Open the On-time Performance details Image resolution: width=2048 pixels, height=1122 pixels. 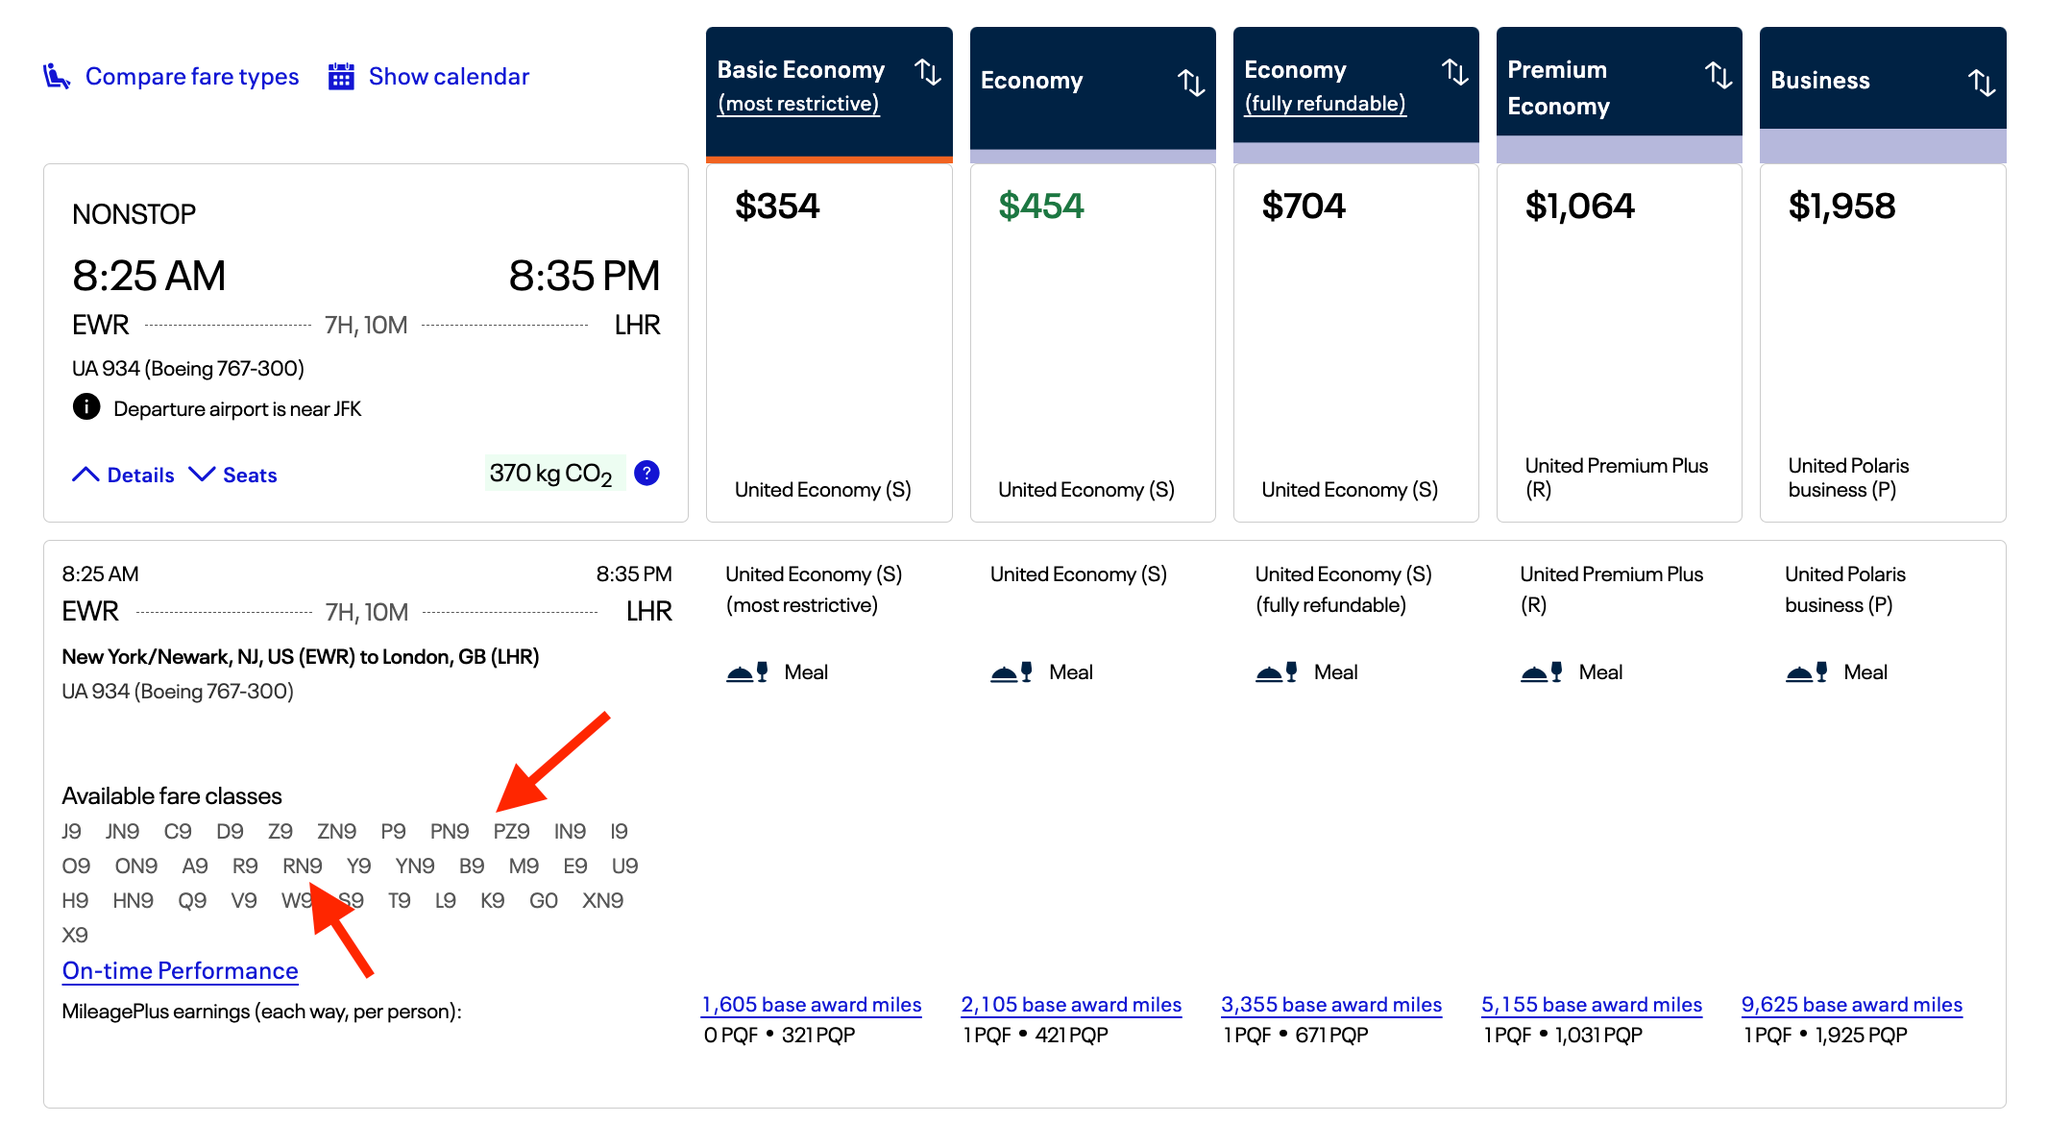pyautogui.click(x=179, y=970)
